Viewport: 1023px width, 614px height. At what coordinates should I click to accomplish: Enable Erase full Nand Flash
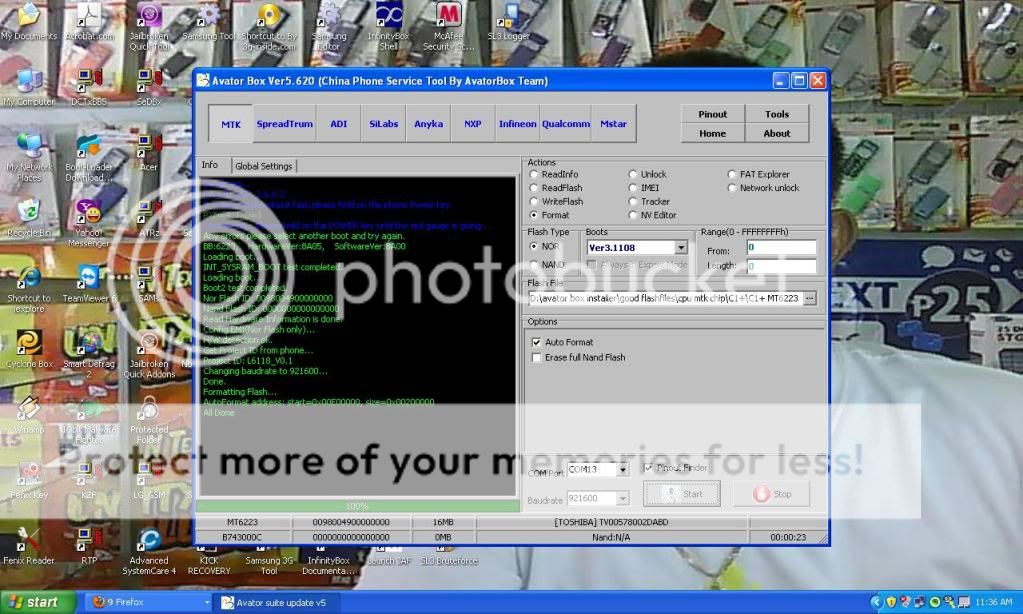coord(537,357)
